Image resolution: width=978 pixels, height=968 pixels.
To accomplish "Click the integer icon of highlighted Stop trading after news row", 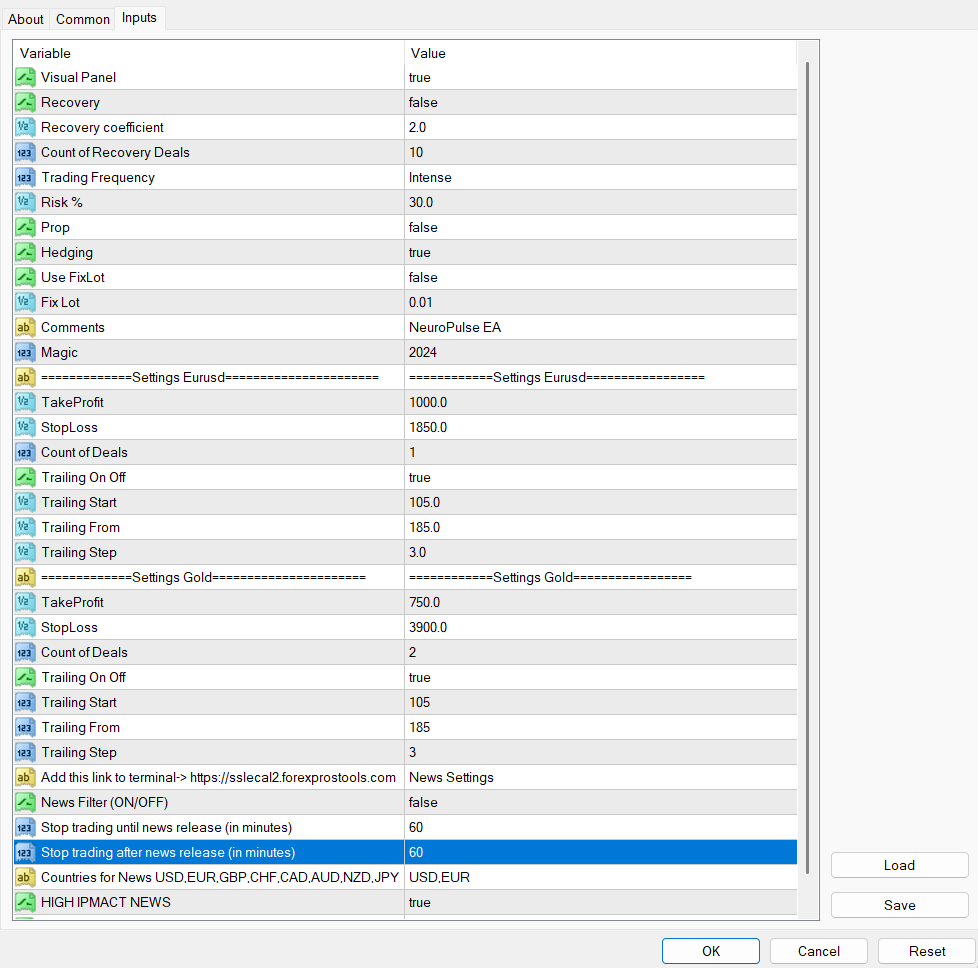I will tap(25, 852).
